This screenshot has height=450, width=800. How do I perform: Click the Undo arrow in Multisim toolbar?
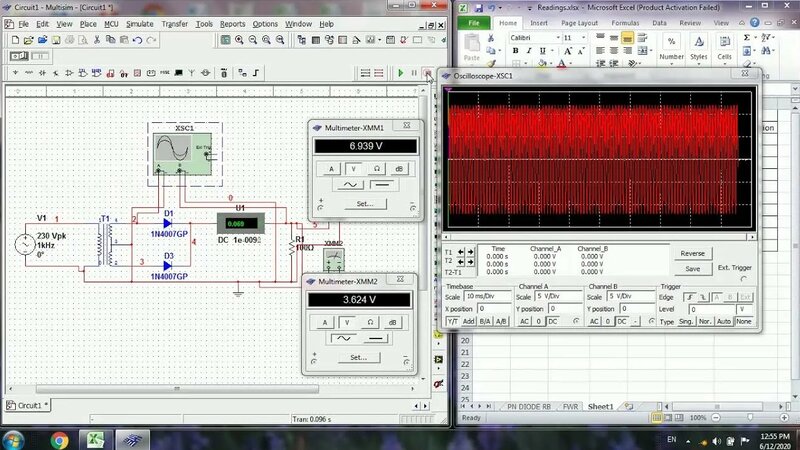(137, 40)
